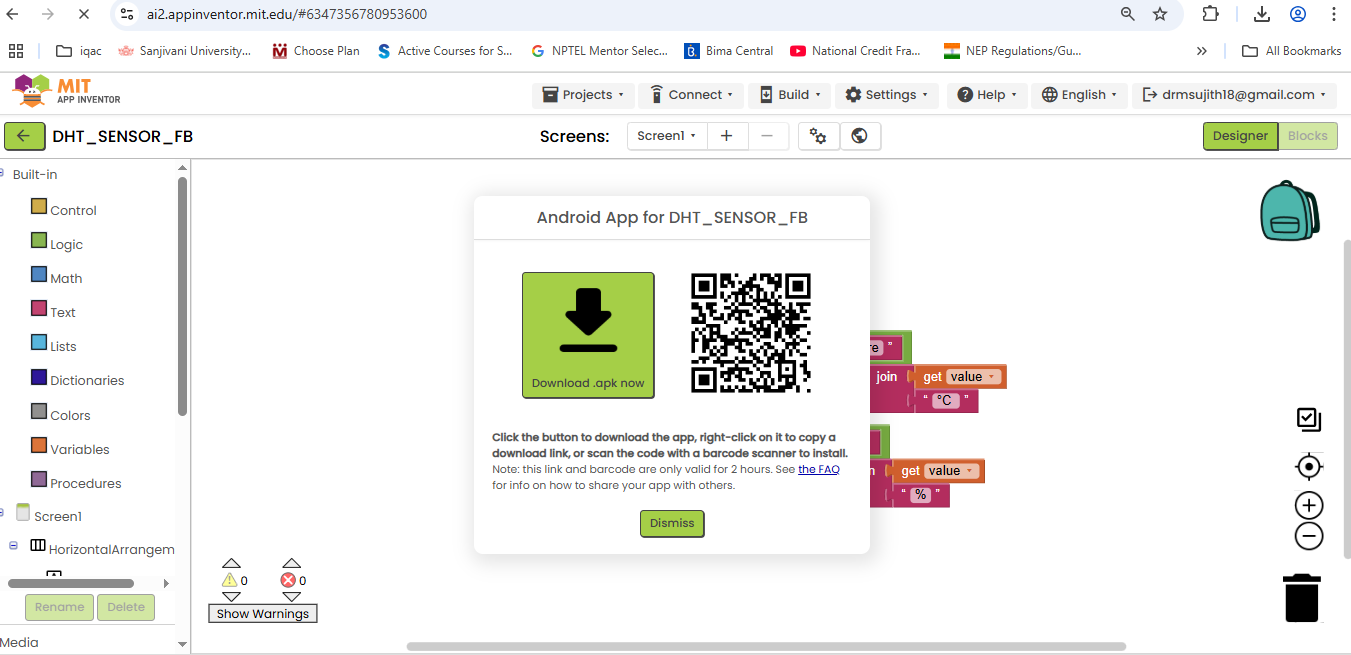Go to previous warning up arrow
Viewport: 1351px width, 655px height.
231,563
